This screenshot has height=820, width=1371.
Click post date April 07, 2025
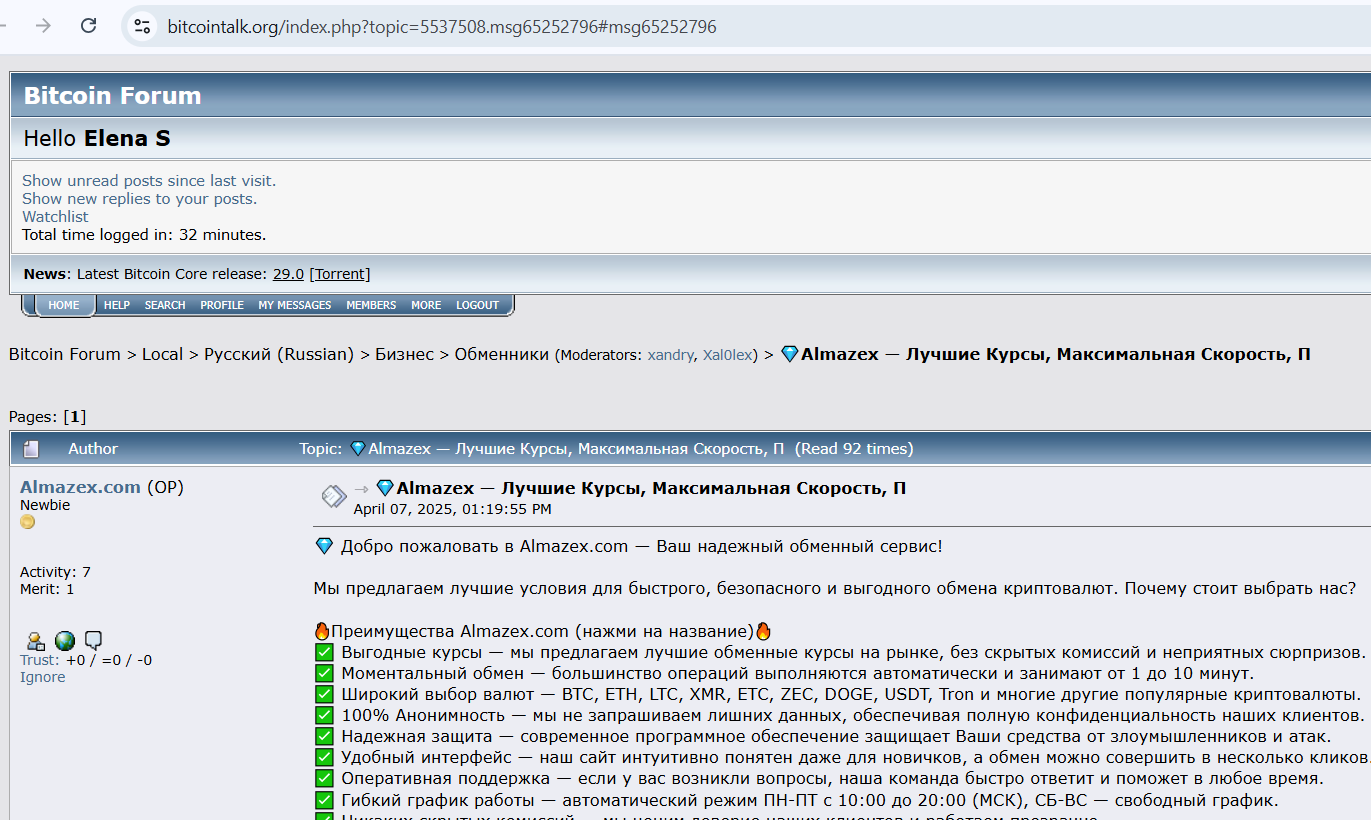pyautogui.click(x=452, y=509)
